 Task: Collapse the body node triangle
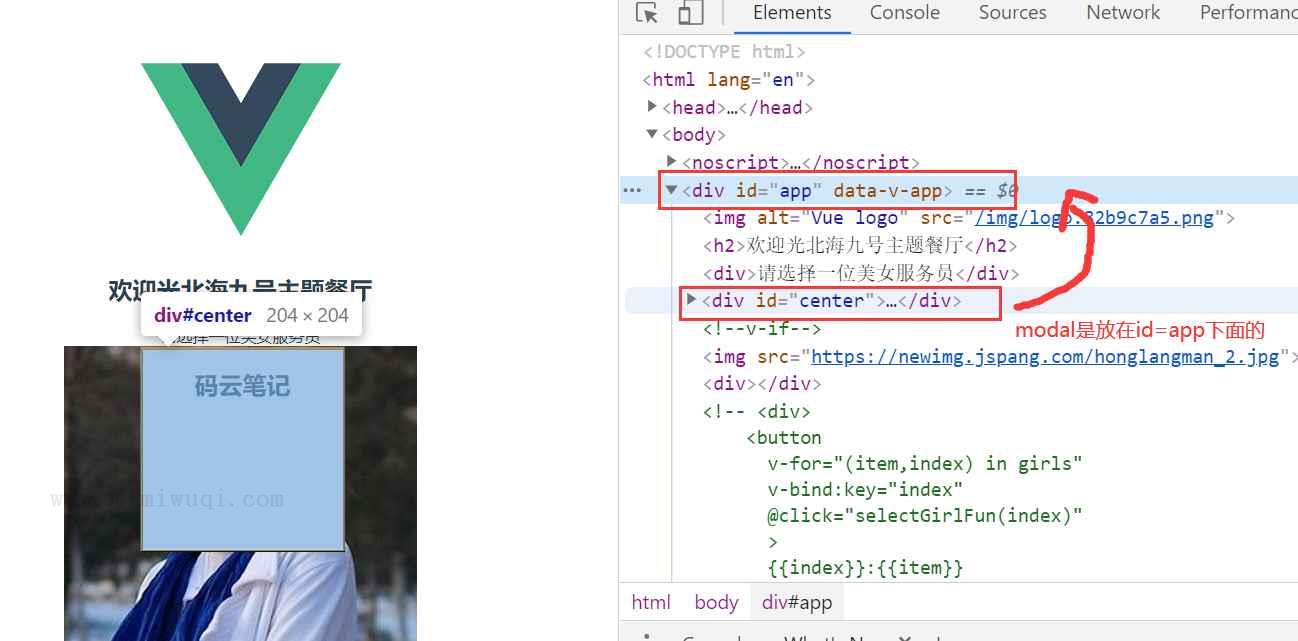tap(652, 134)
